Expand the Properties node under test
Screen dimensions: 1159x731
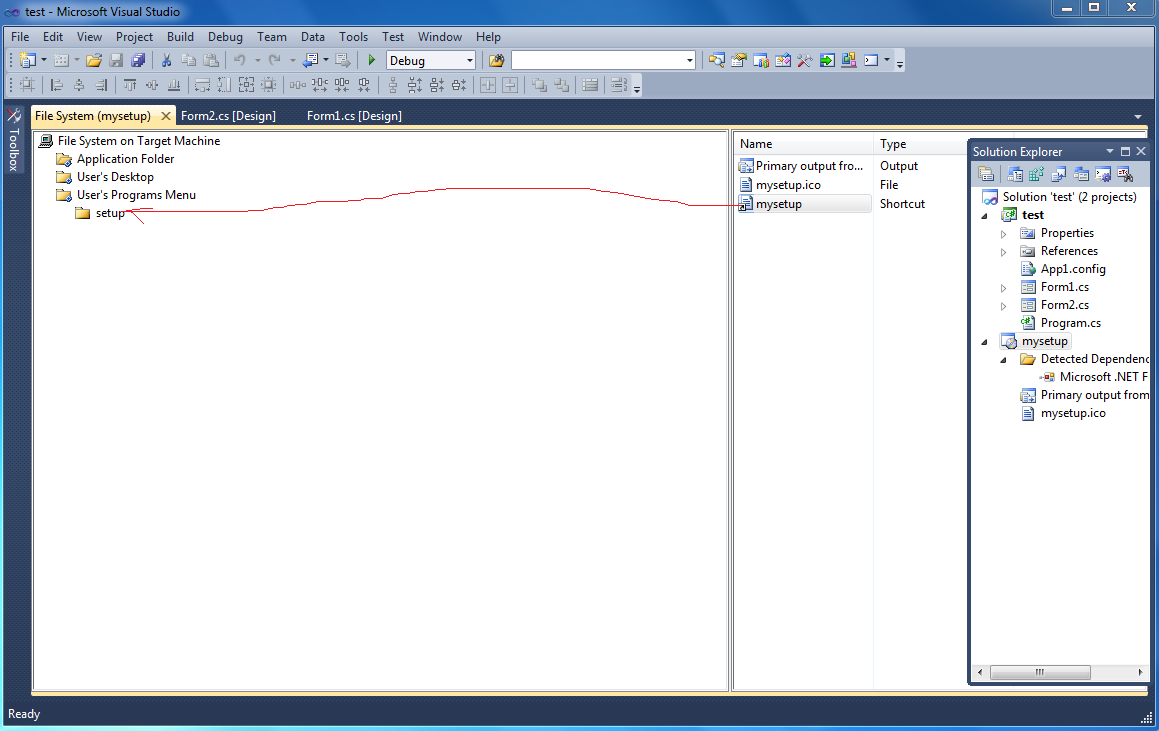click(x=1004, y=234)
